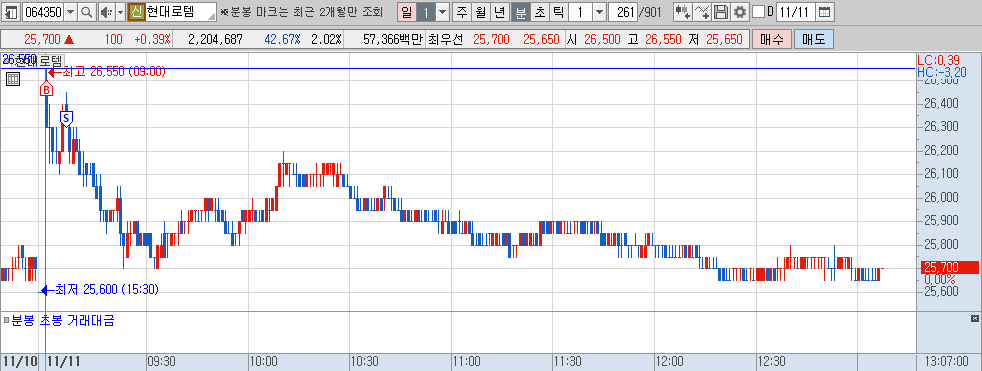Screen dimensions: 982x371
Task: Click the 매도 sell button
Action: point(814,39)
